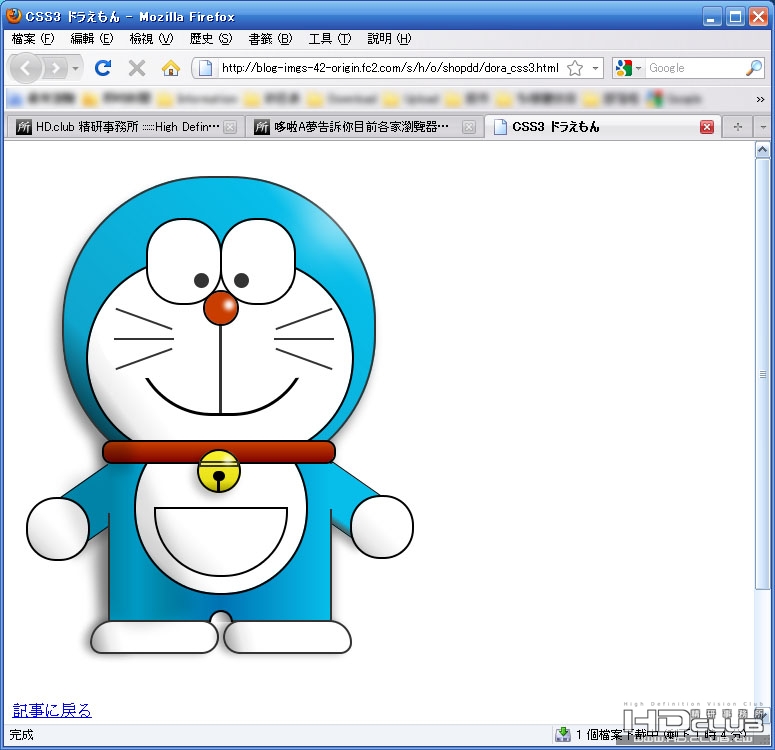The height and width of the screenshot is (750, 775).
Task: Open the list all tabs dropdown
Action: point(762,127)
